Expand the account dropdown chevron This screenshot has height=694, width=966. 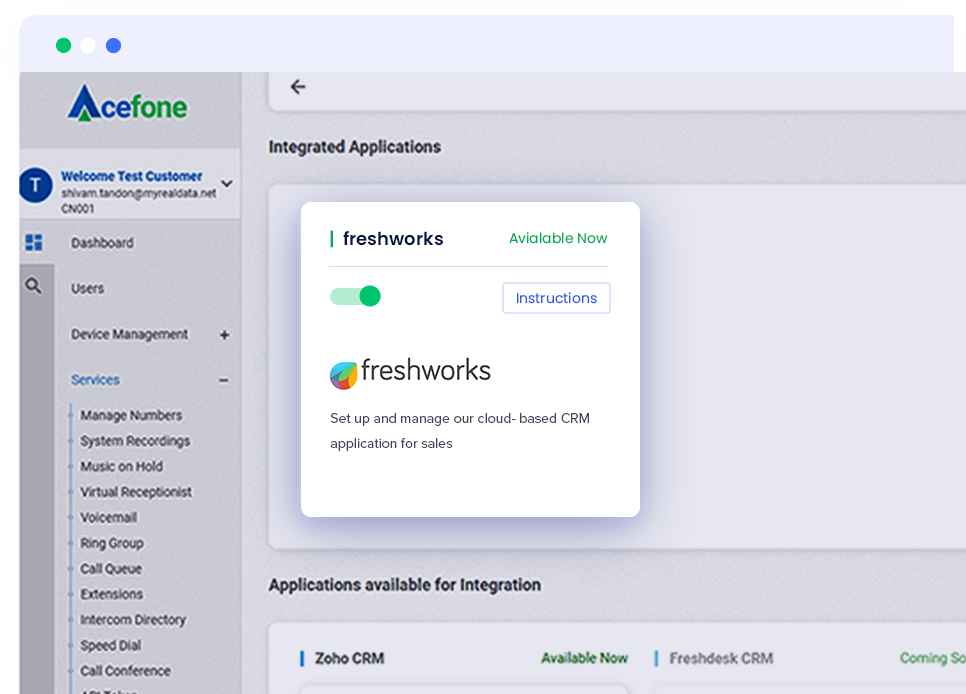tap(227, 184)
